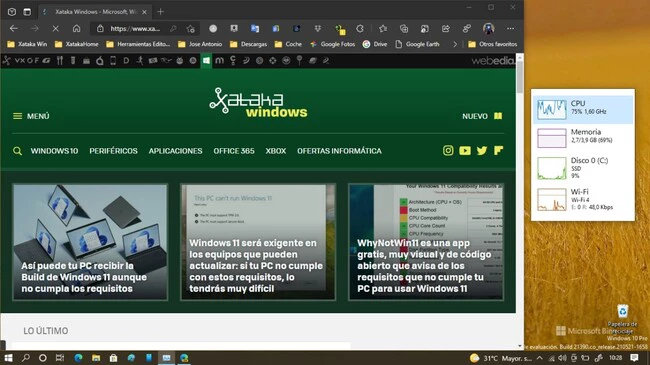Open weather 31°C widget on taskbar

click(x=501, y=358)
